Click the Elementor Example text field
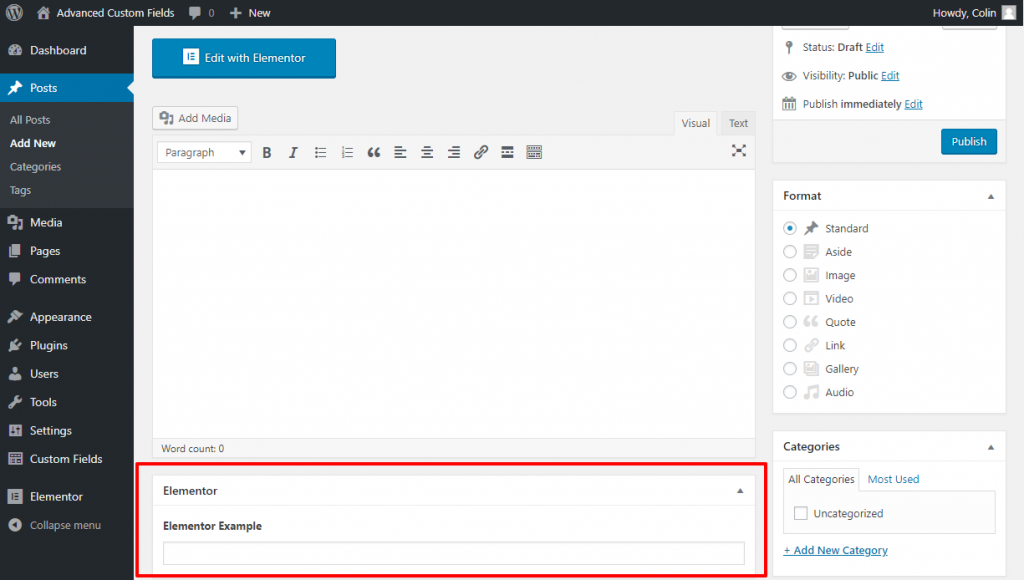Screen dimensions: 1024x580 point(453,553)
